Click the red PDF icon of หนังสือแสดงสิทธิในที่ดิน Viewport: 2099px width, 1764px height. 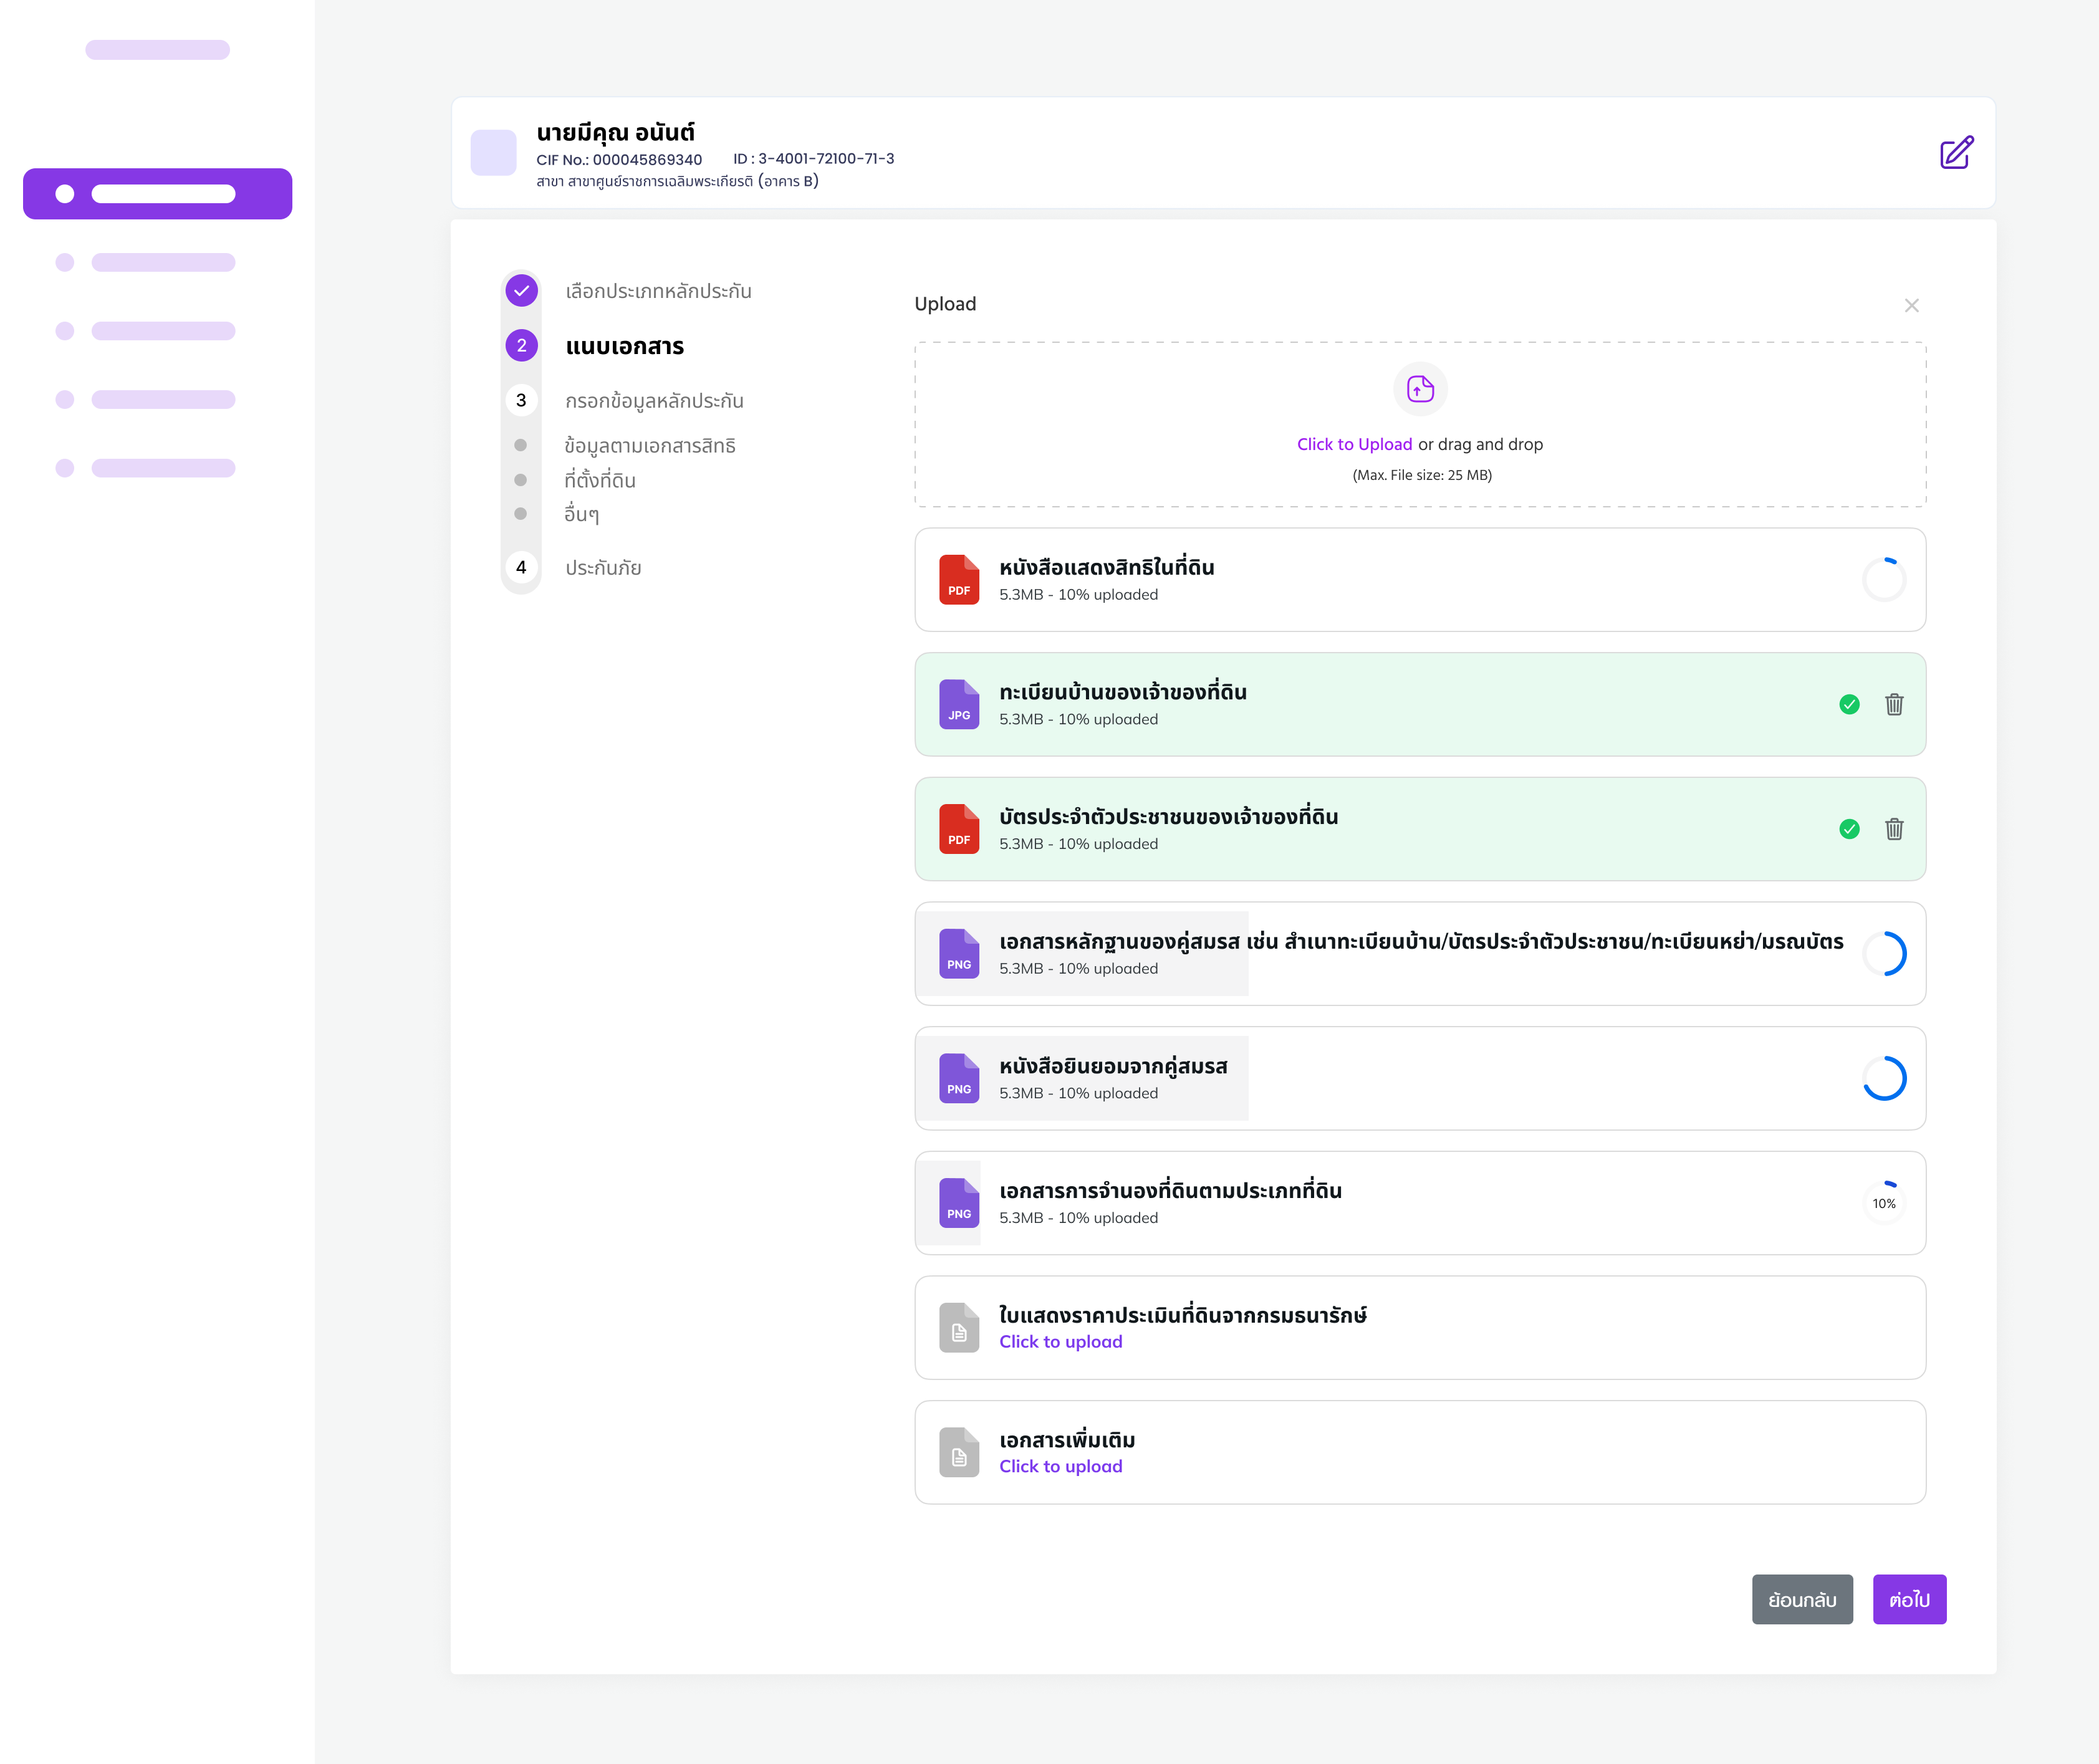point(958,580)
